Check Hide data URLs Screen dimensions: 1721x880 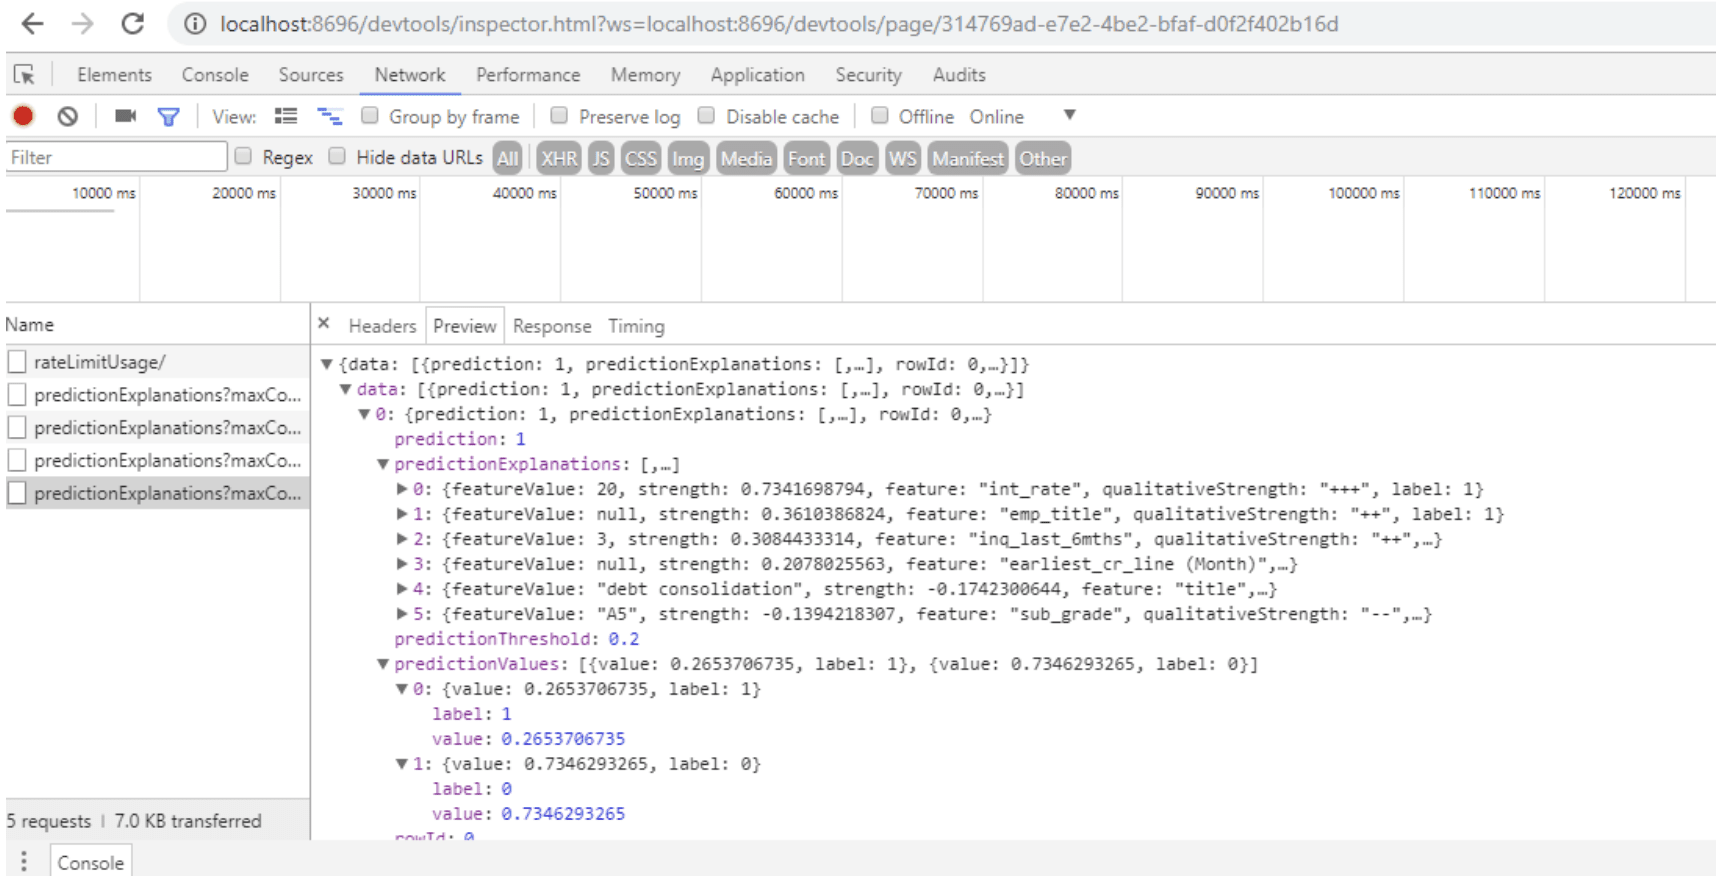337,156
